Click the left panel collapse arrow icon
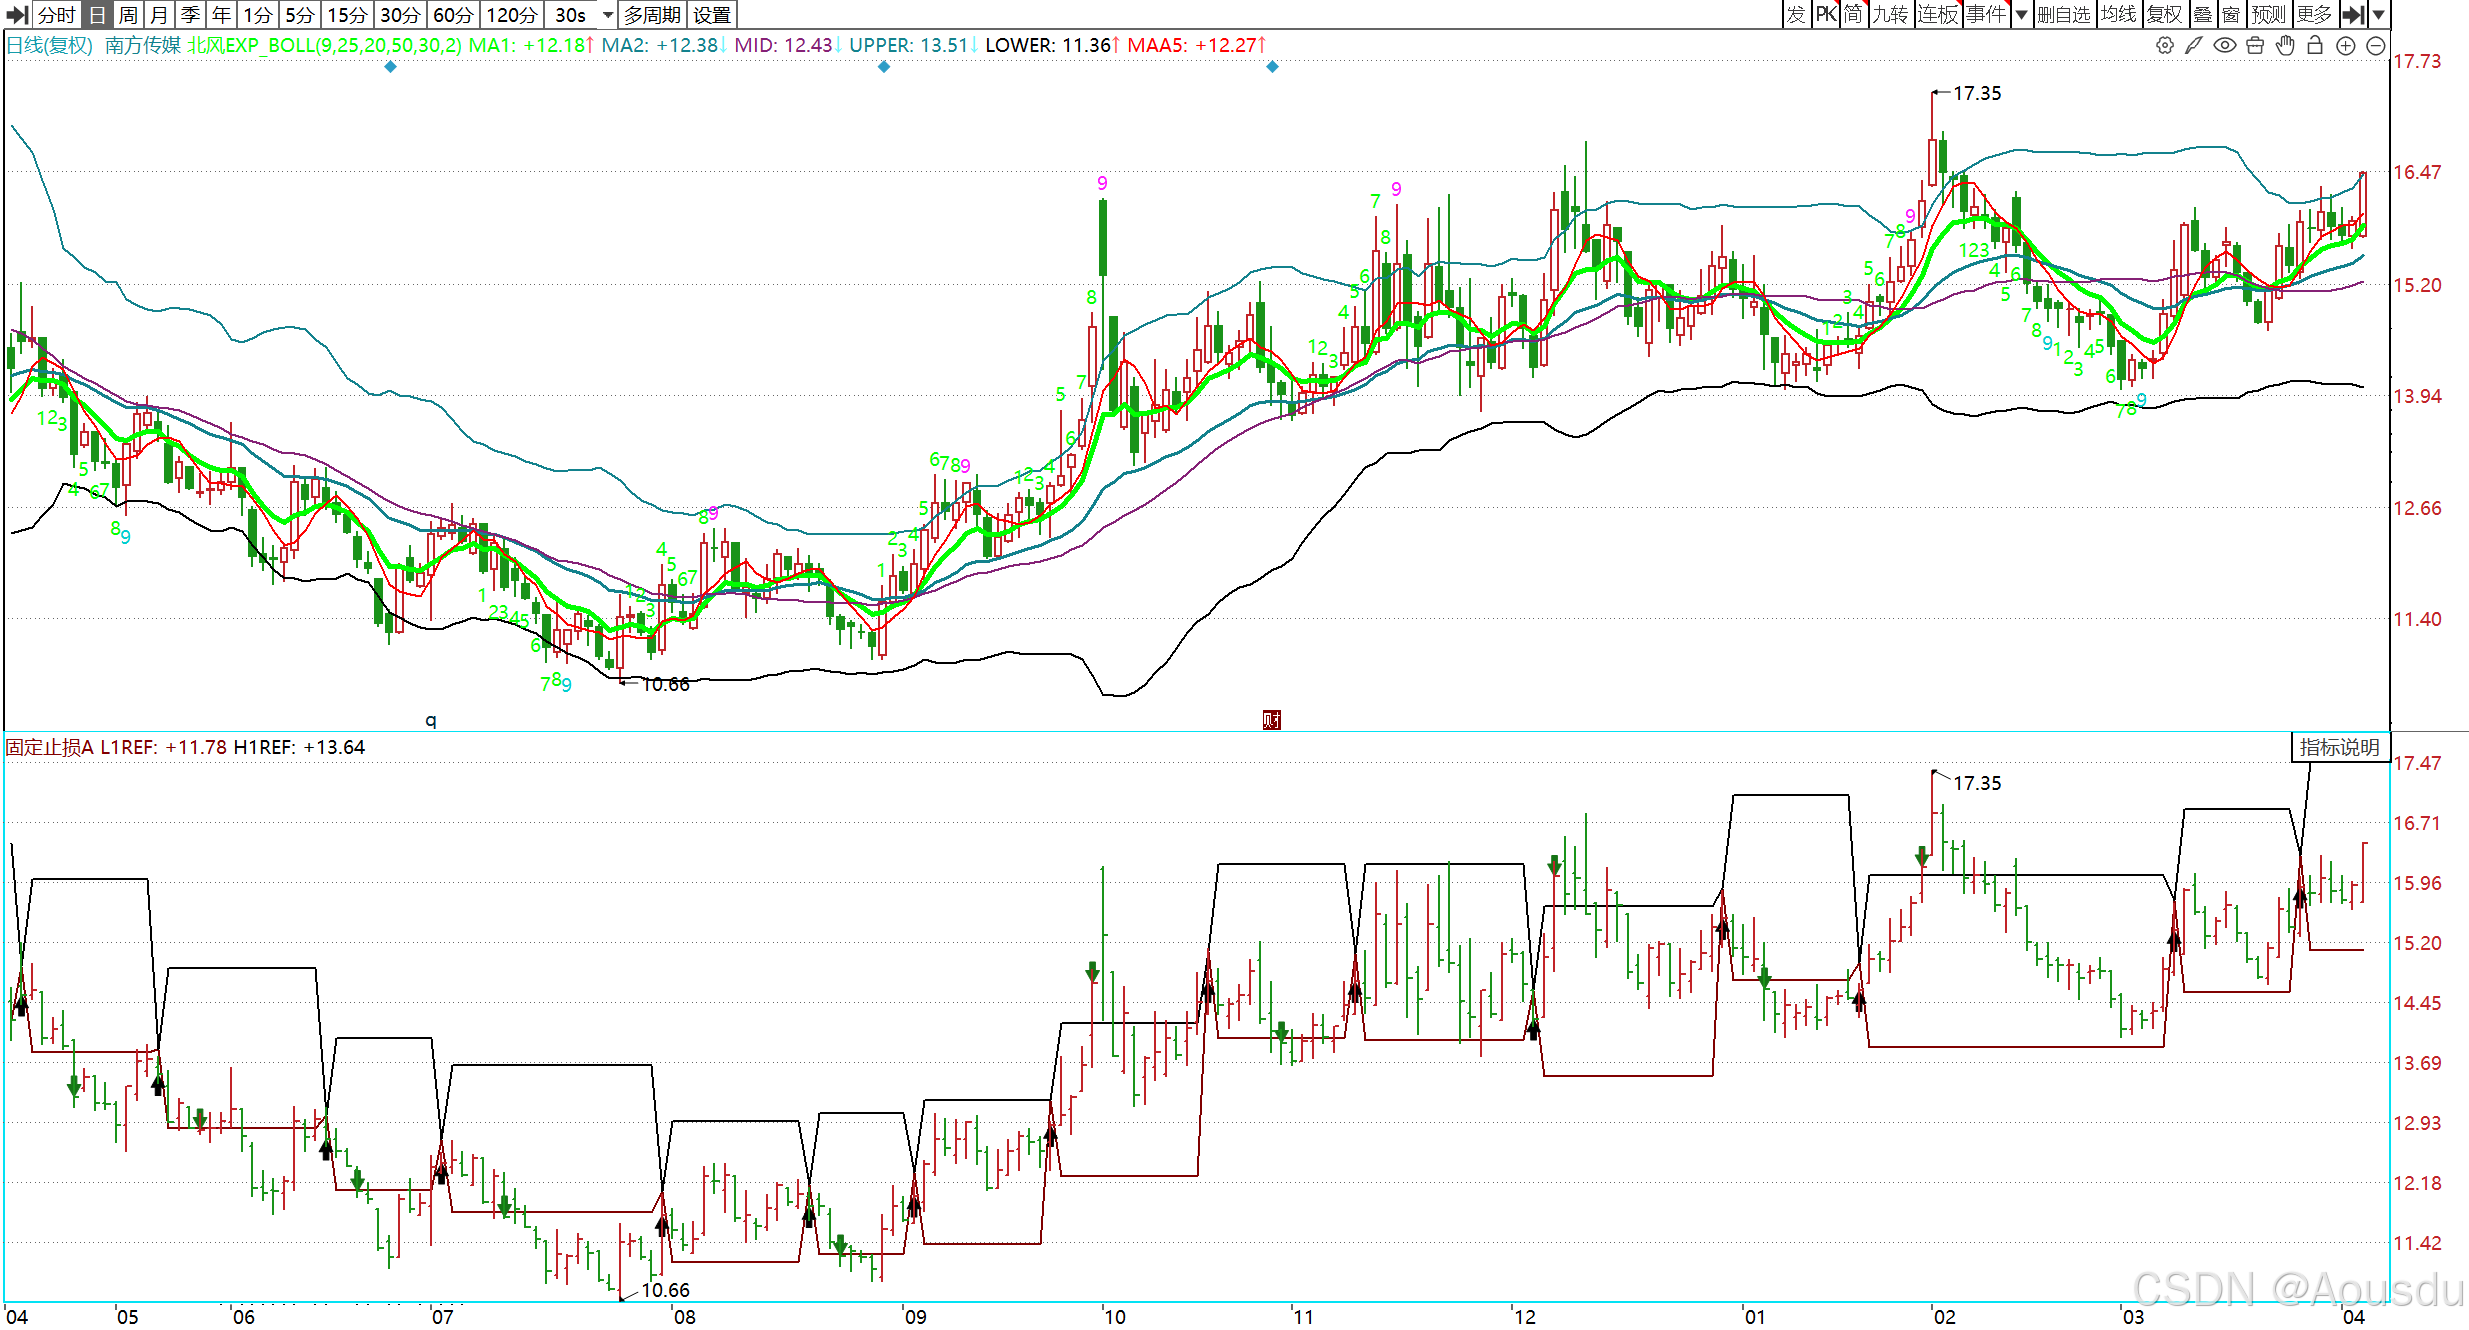 coord(16,15)
